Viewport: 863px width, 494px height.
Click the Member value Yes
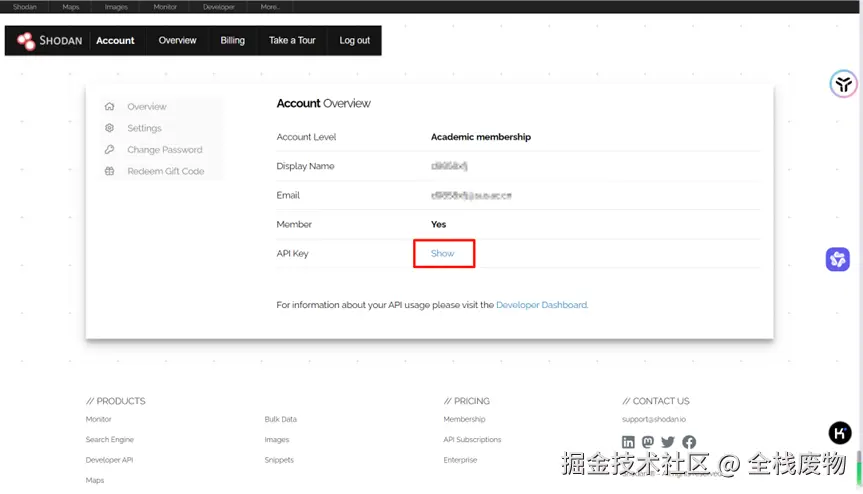point(438,224)
